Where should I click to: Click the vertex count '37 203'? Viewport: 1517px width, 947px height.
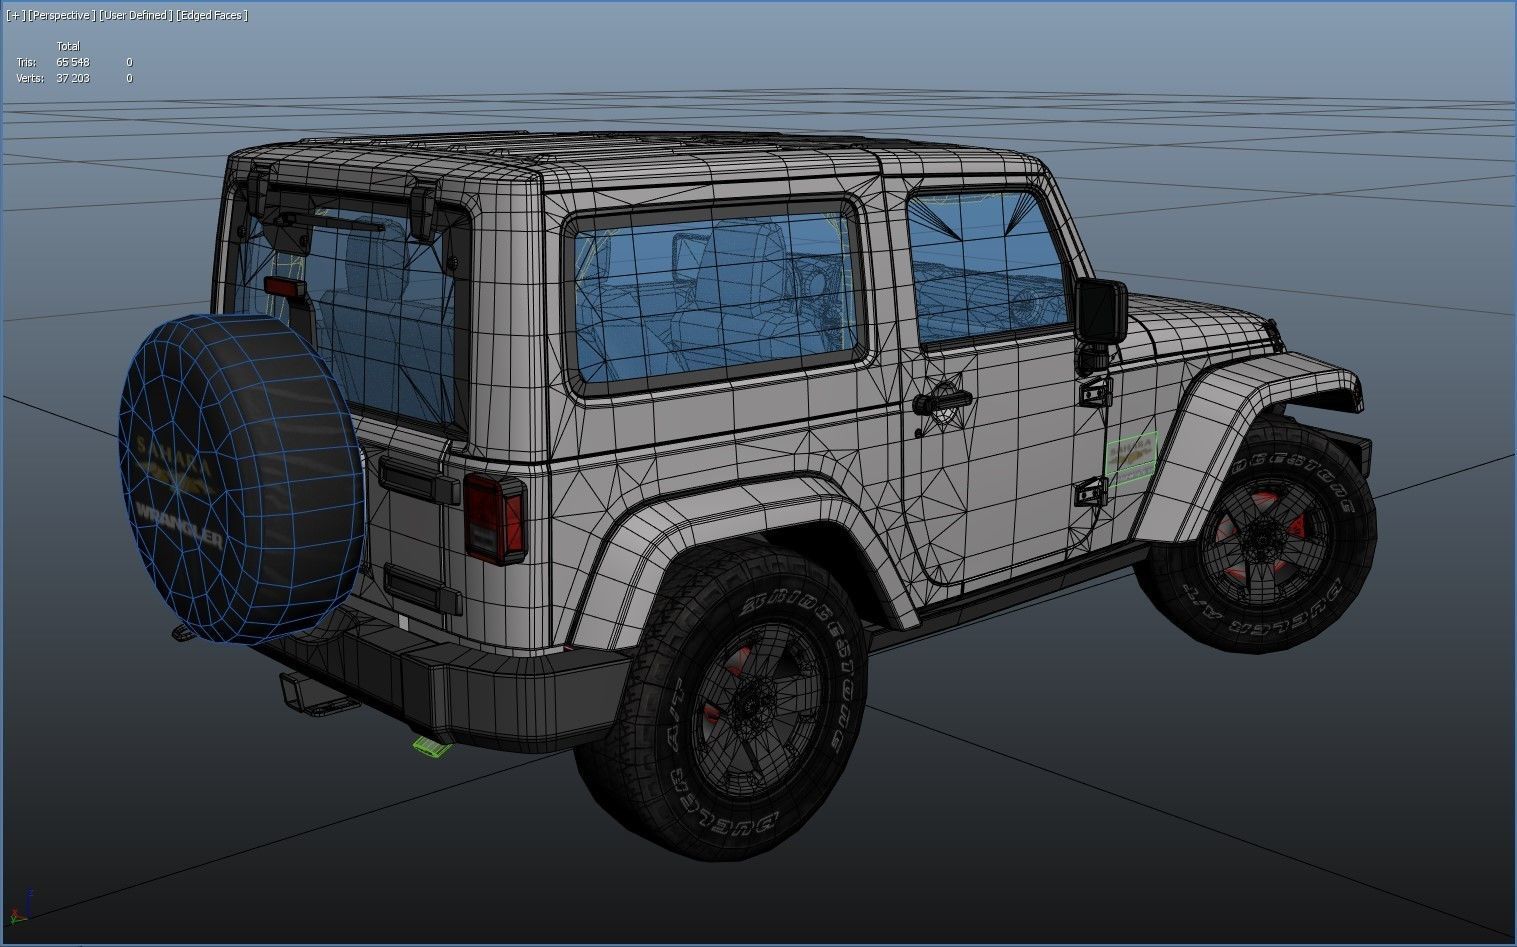(x=73, y=78)
